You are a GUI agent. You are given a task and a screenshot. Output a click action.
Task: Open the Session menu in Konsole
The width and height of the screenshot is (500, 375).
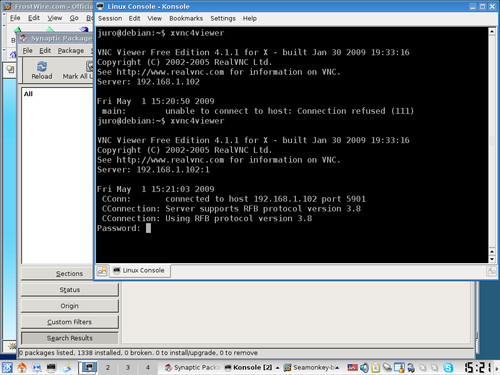point(110,18)
